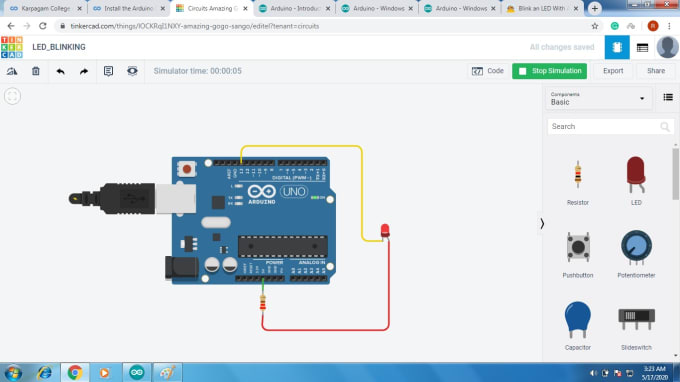Screen dimensions: 680x382
Task: Open the notes tool icon
Action: [x=108, y=71]
